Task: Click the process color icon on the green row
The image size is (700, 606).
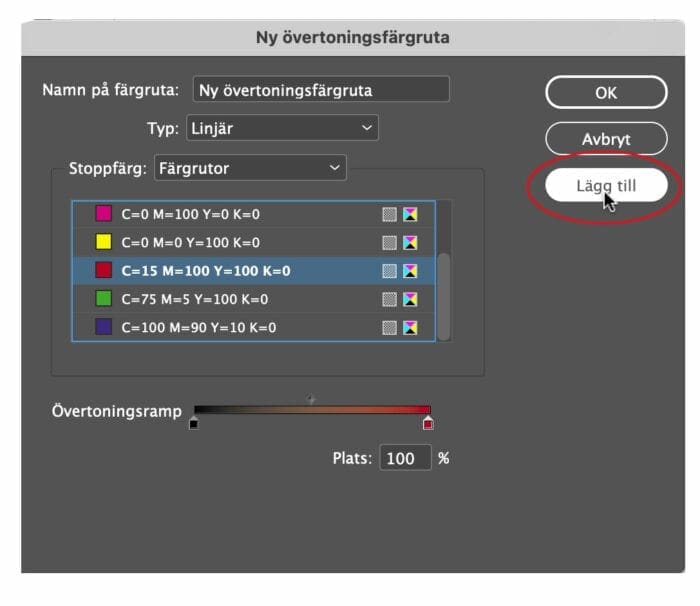Action: click(x=389, y=299)
